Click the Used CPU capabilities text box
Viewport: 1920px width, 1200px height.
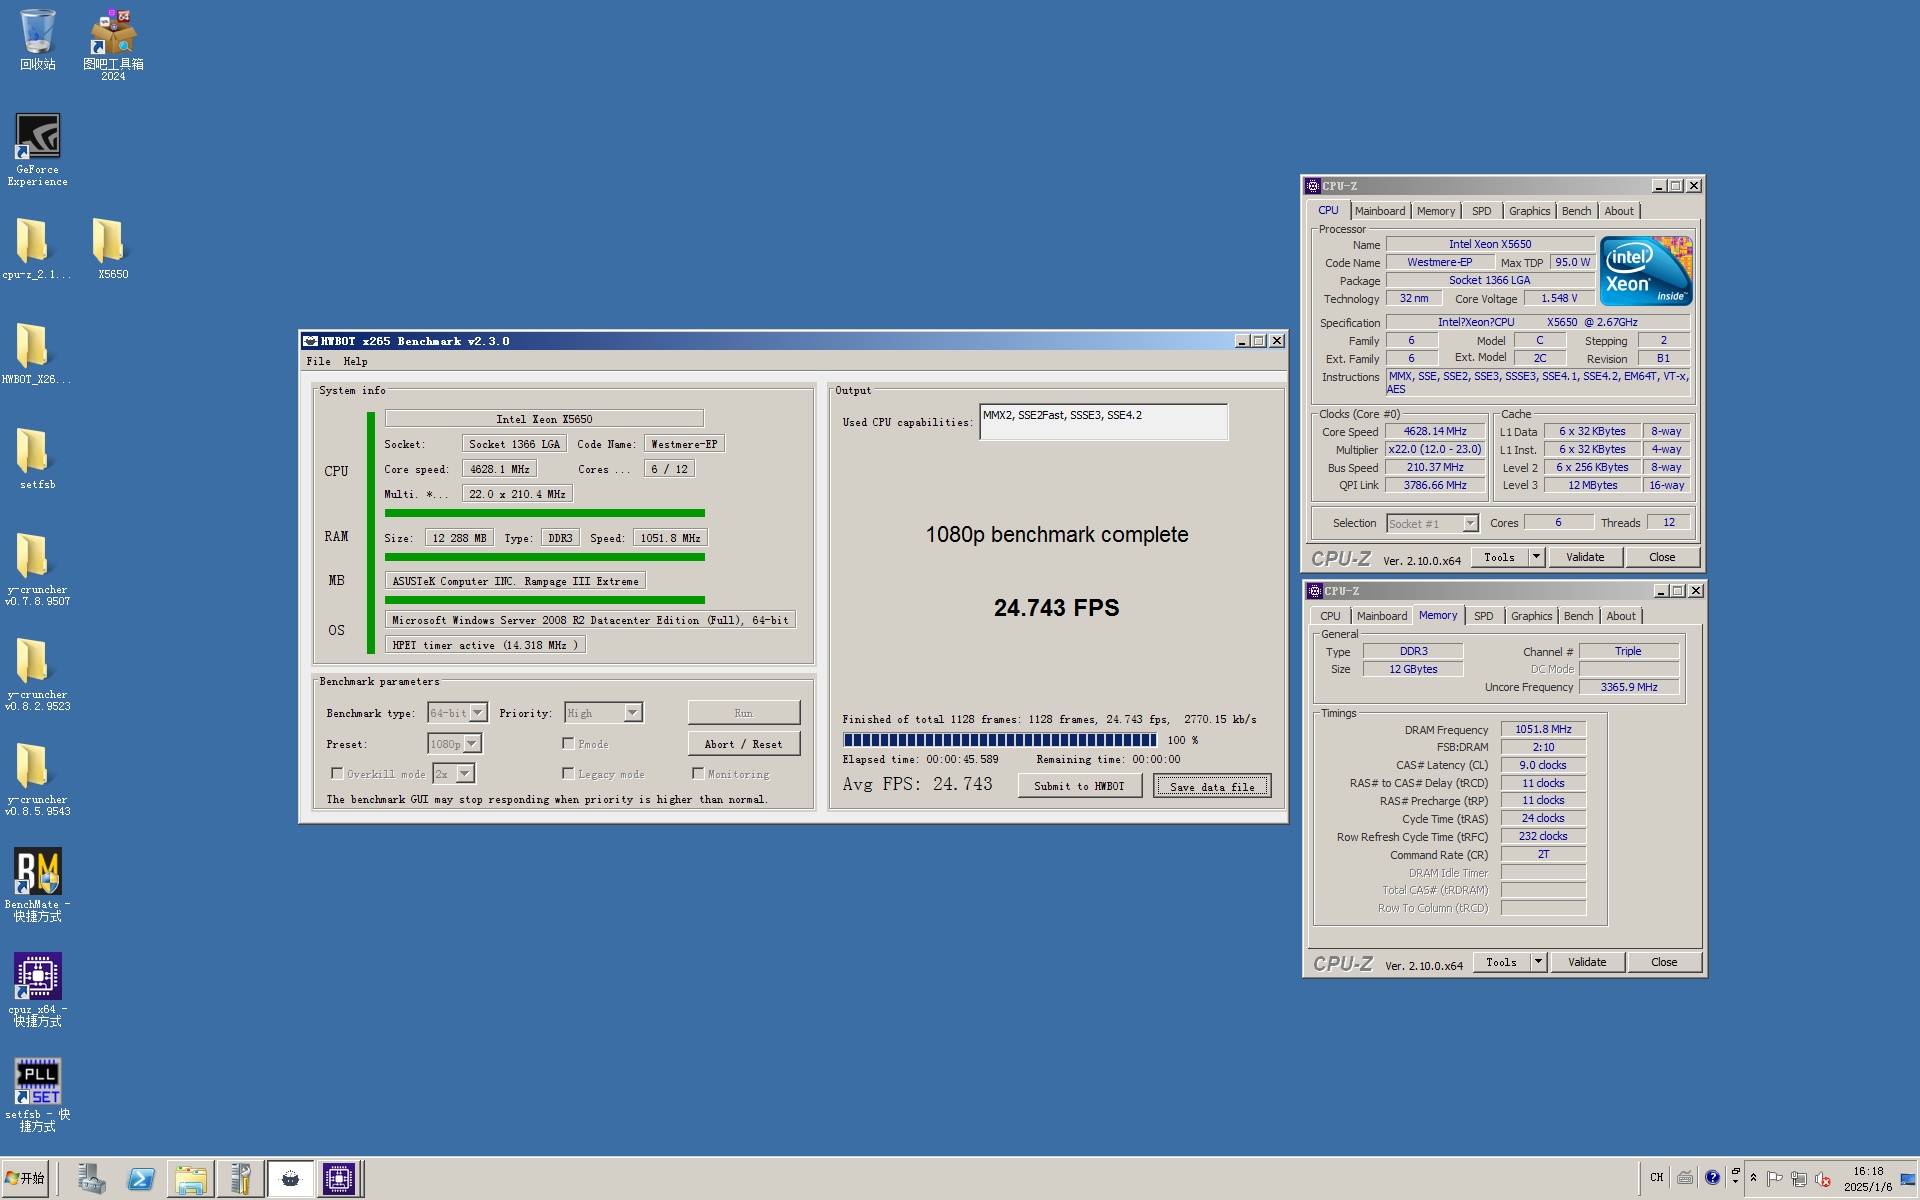1103,422
